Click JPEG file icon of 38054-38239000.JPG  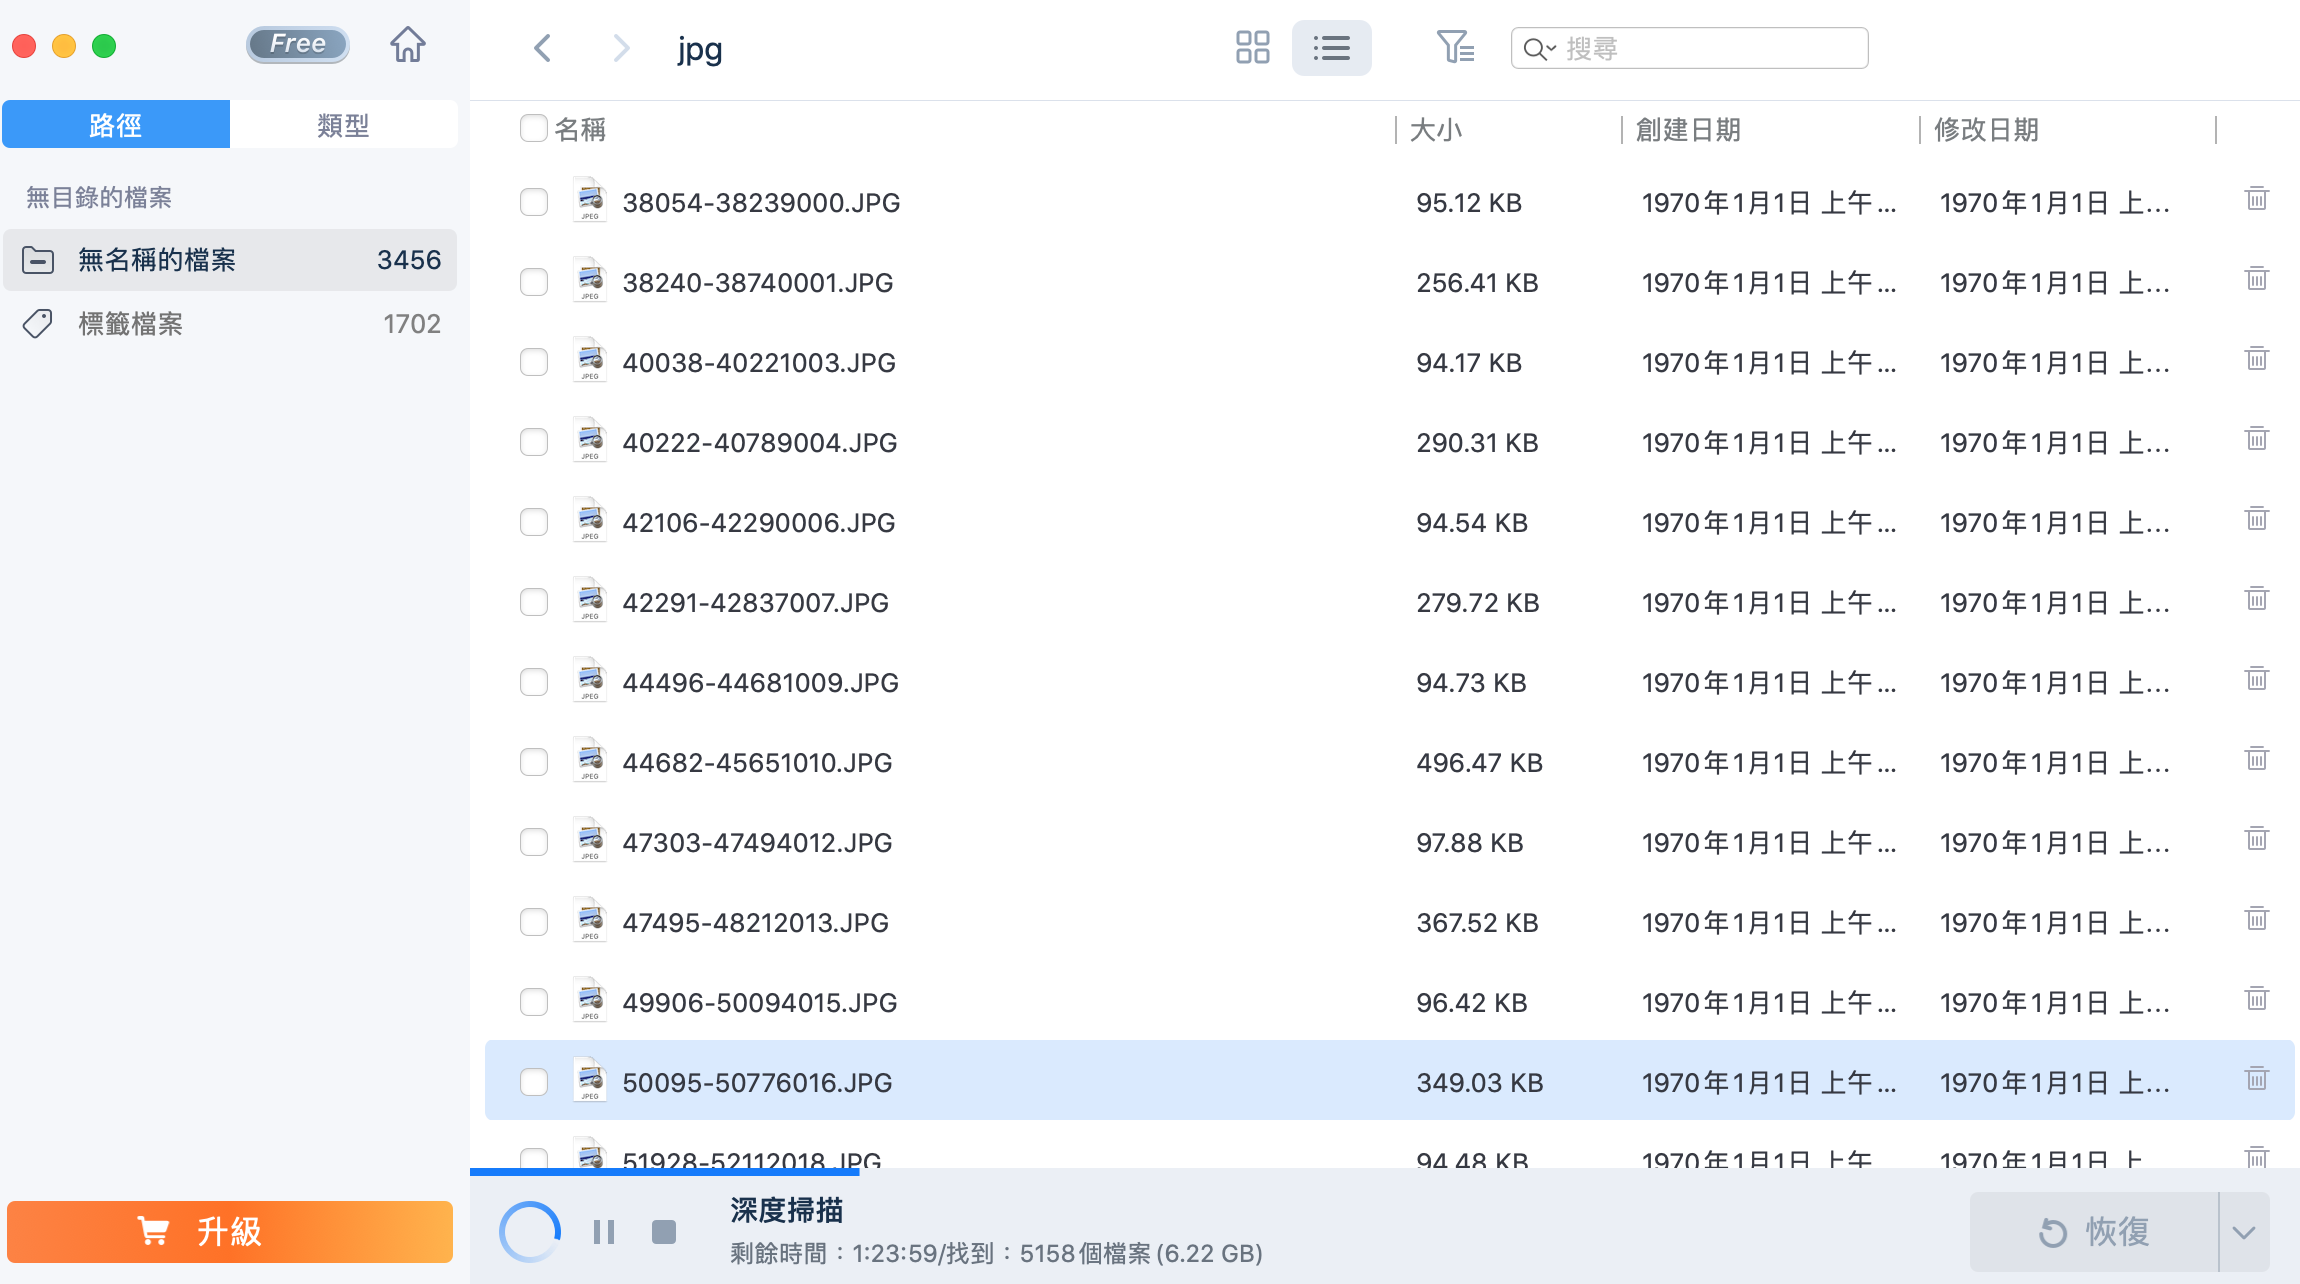click(590, 199)
